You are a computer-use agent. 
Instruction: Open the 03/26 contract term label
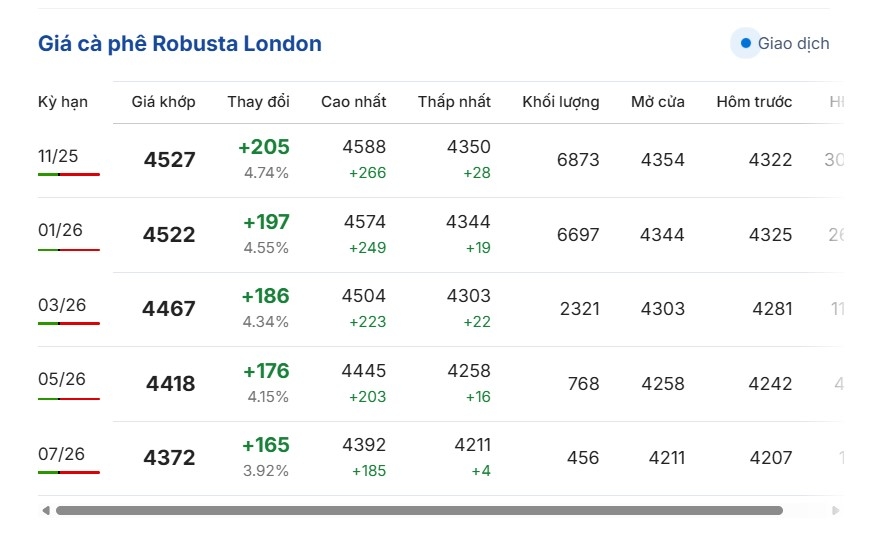coord(60,305)
